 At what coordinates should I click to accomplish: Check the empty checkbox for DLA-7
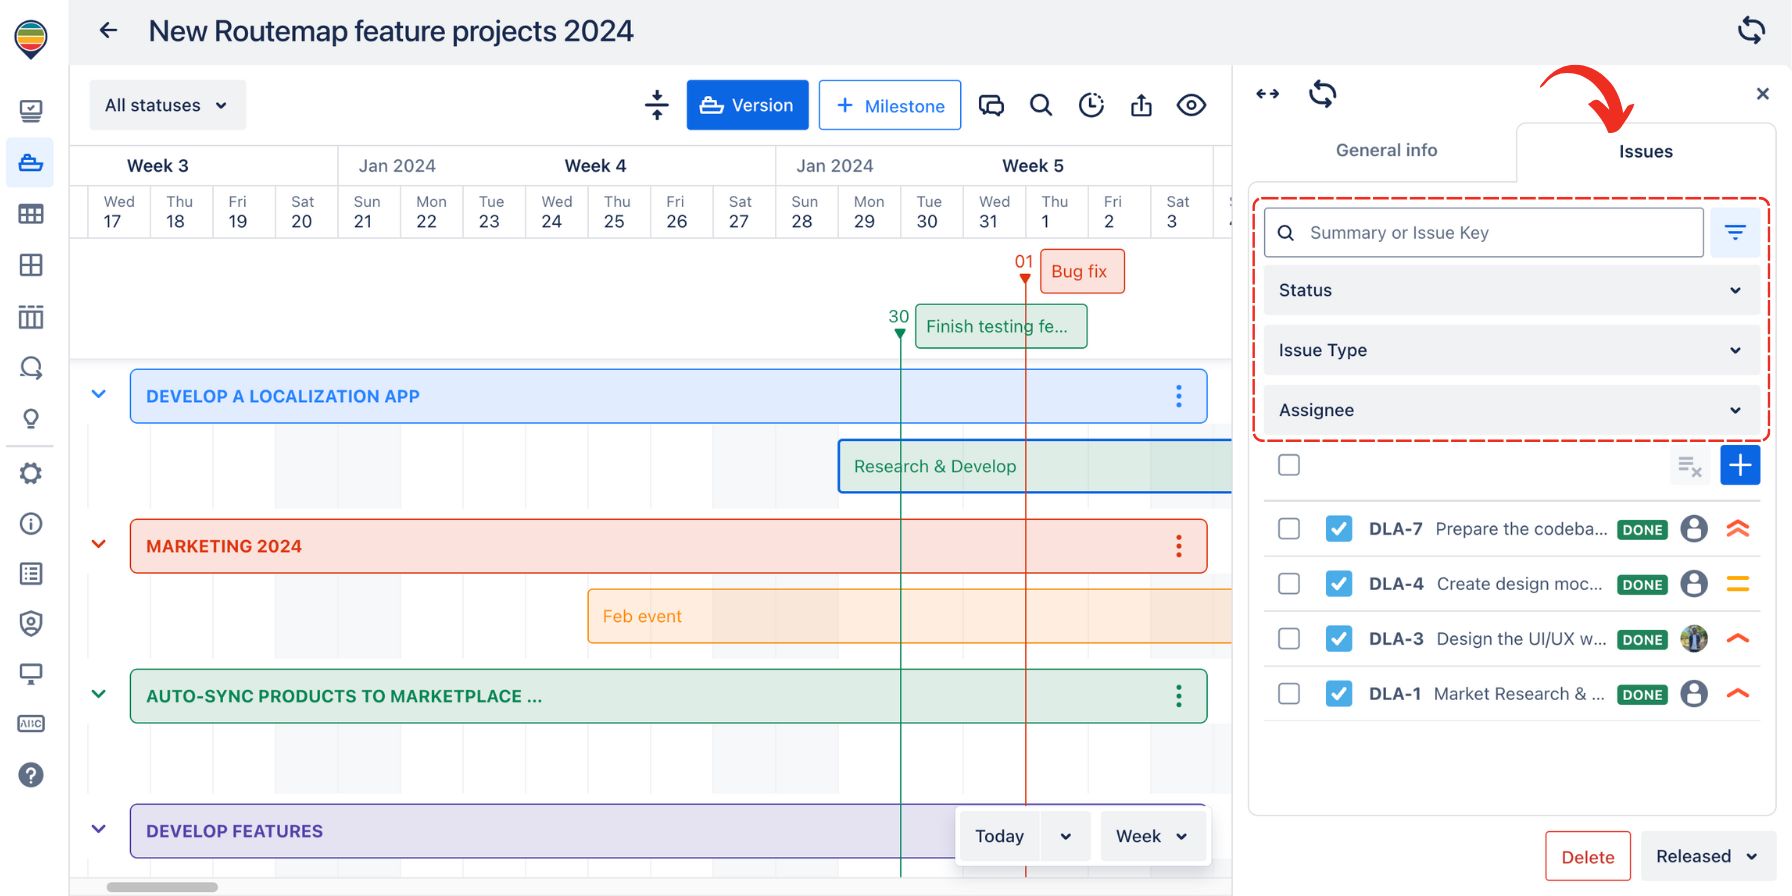pyautogui.click(x=1289, y=529)
